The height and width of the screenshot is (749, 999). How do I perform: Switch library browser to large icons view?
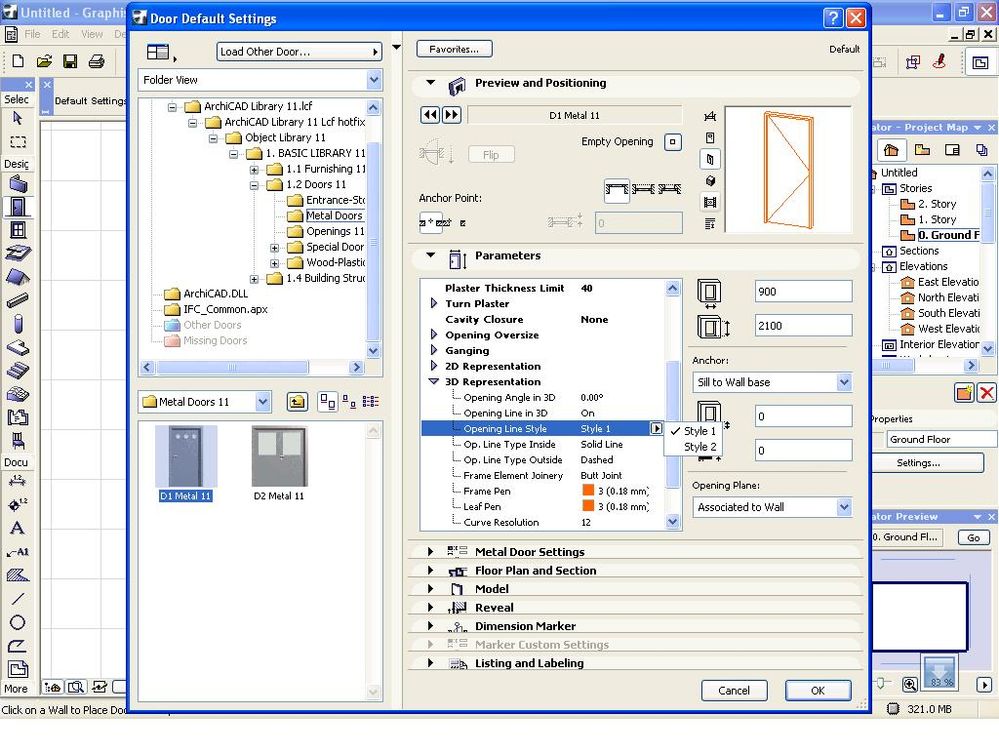(x=327, y=402)
